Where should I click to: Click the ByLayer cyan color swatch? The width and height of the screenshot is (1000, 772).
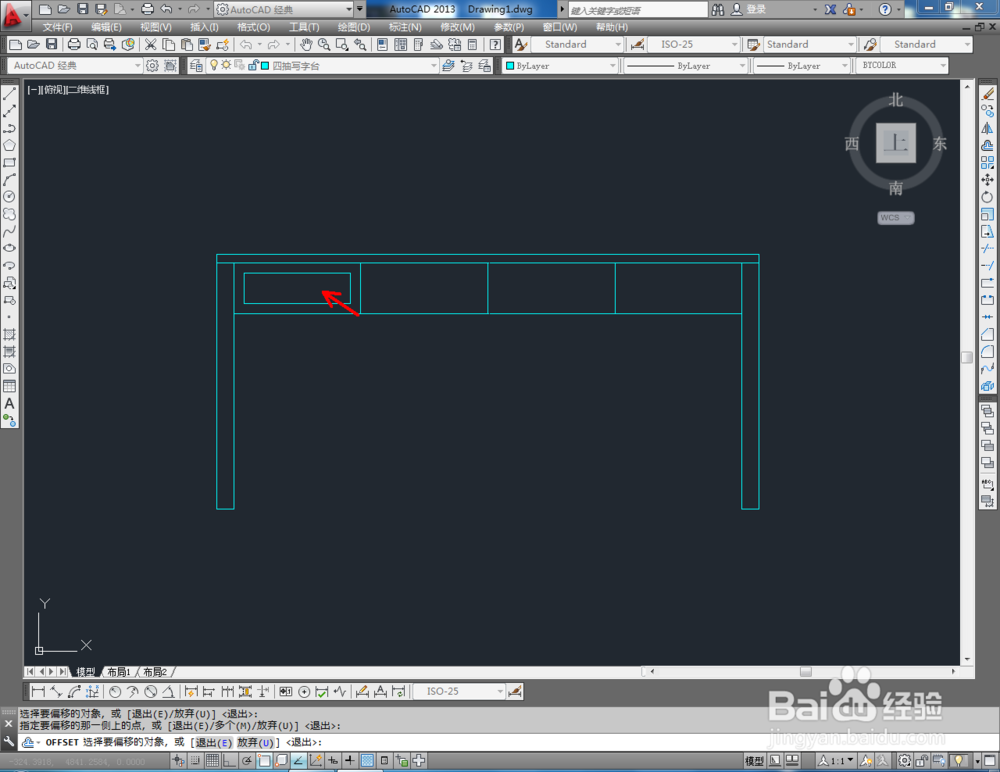point(510,65)
